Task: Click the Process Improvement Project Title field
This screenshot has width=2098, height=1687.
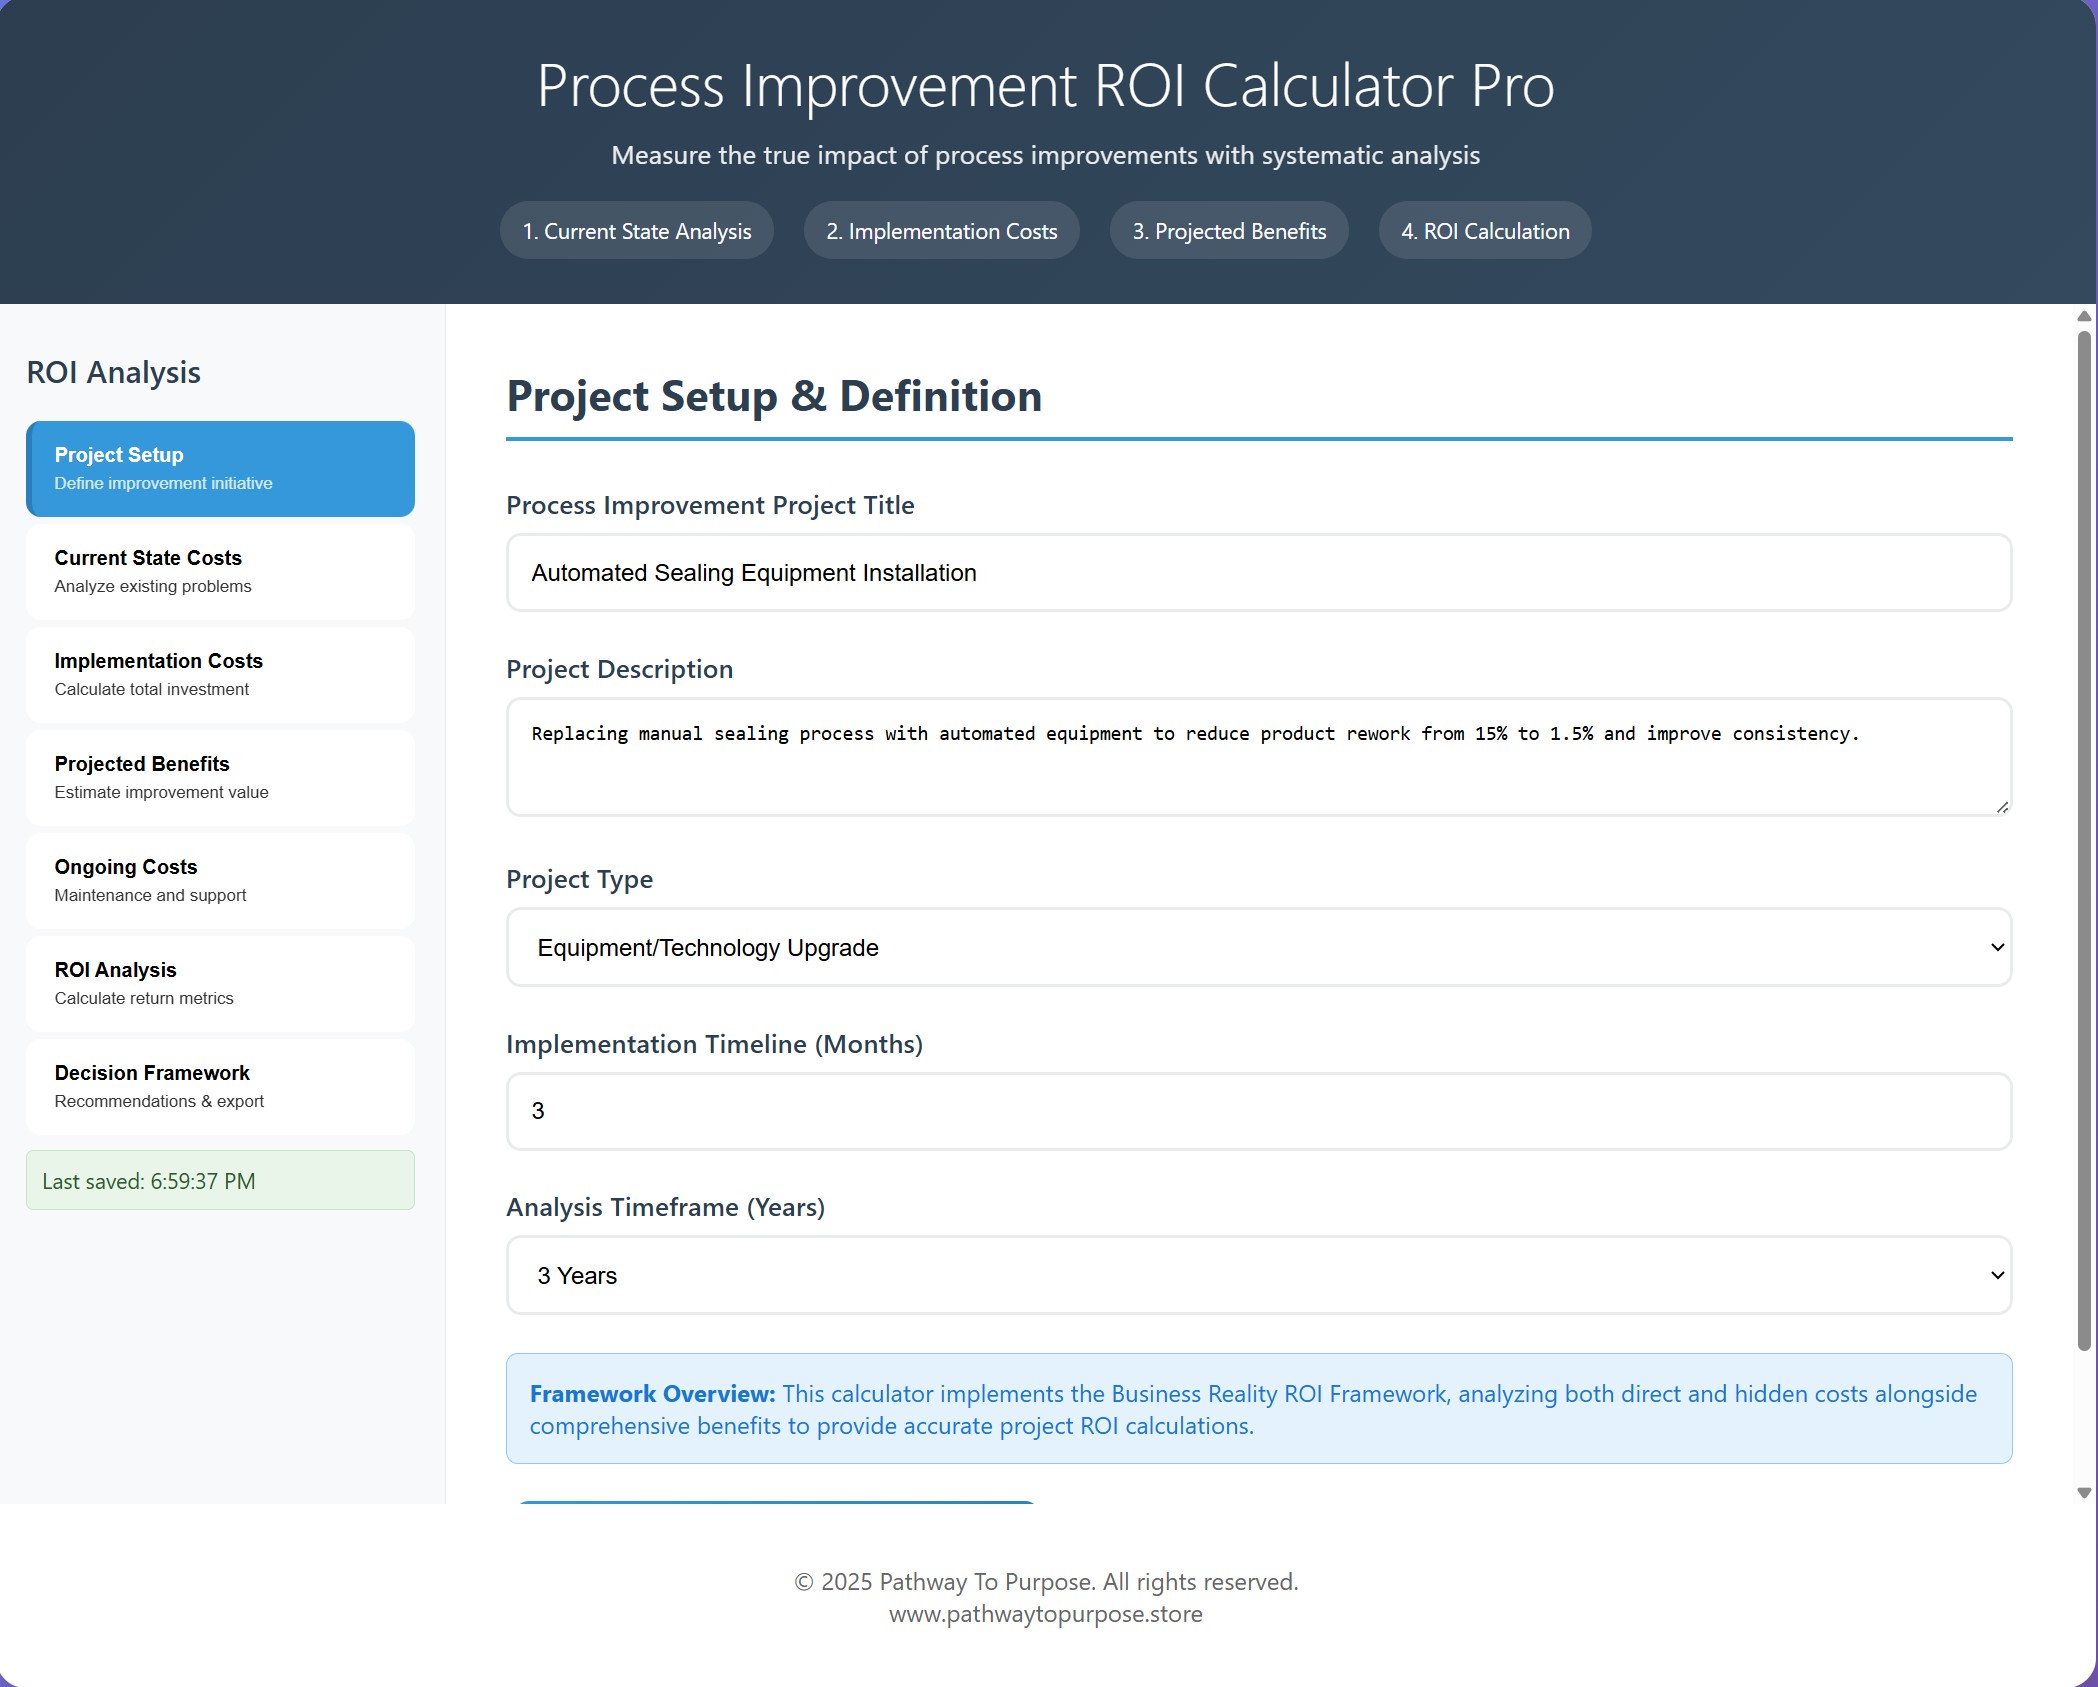Action: click(x=1259, y=573)
